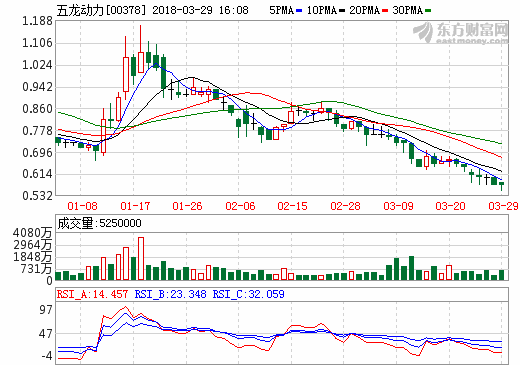This screenshot has height=365, width=520.
Task: Click the RSI_A:14.457 indicator label
Action: click(92, 294)
